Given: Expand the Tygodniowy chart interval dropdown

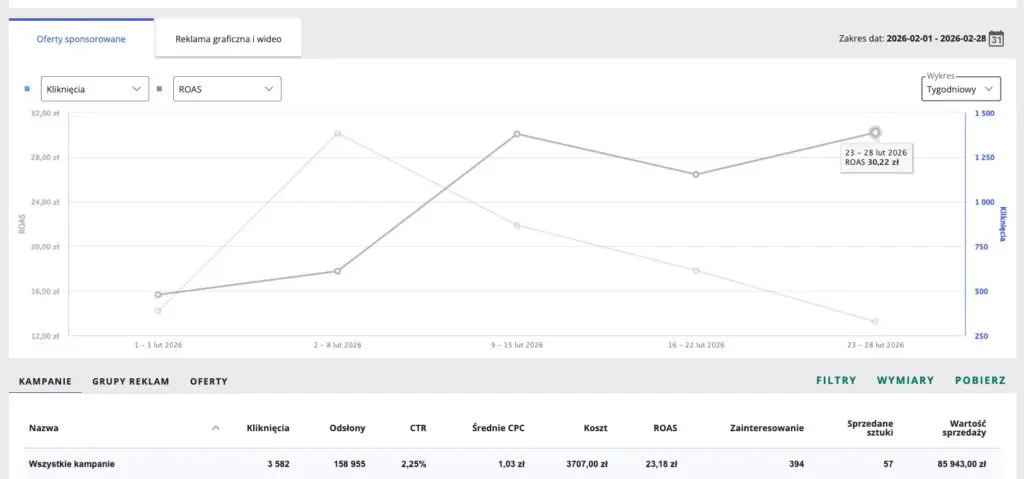Looking at the screenshot, I should [x=961, y=89].
